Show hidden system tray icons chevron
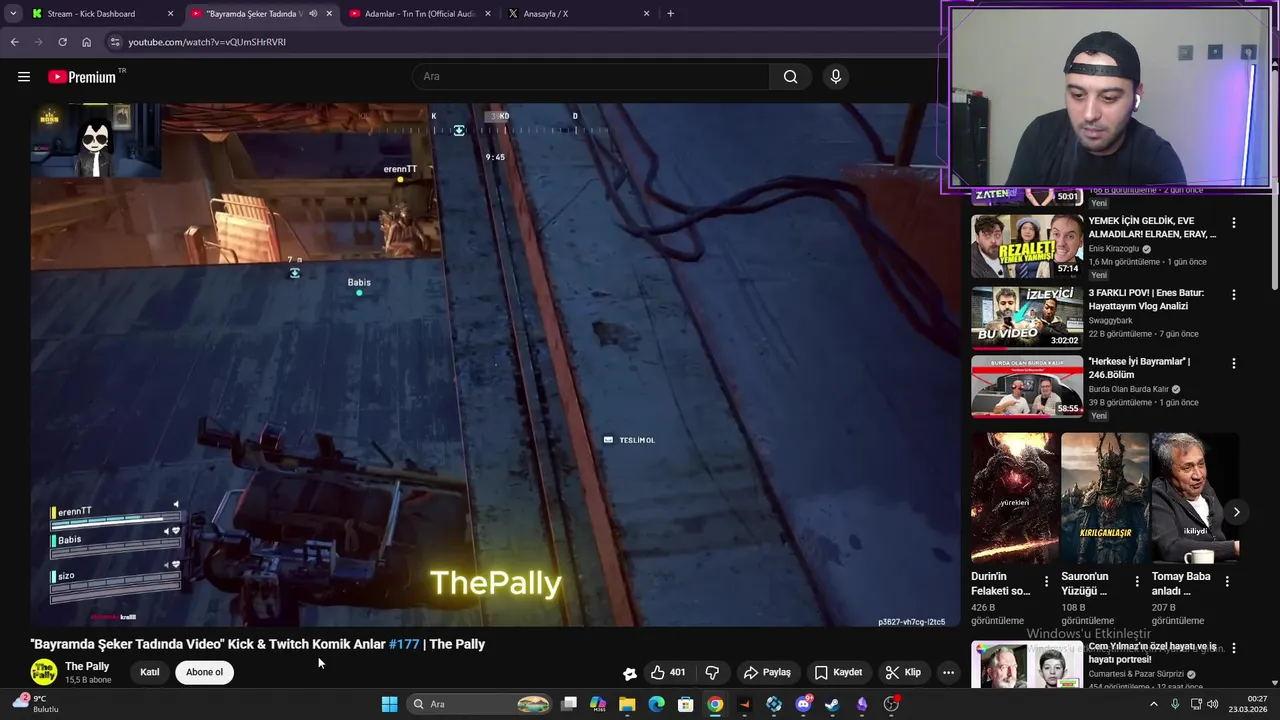Viewport: 1280px width, 720px height. (1153, 704)
